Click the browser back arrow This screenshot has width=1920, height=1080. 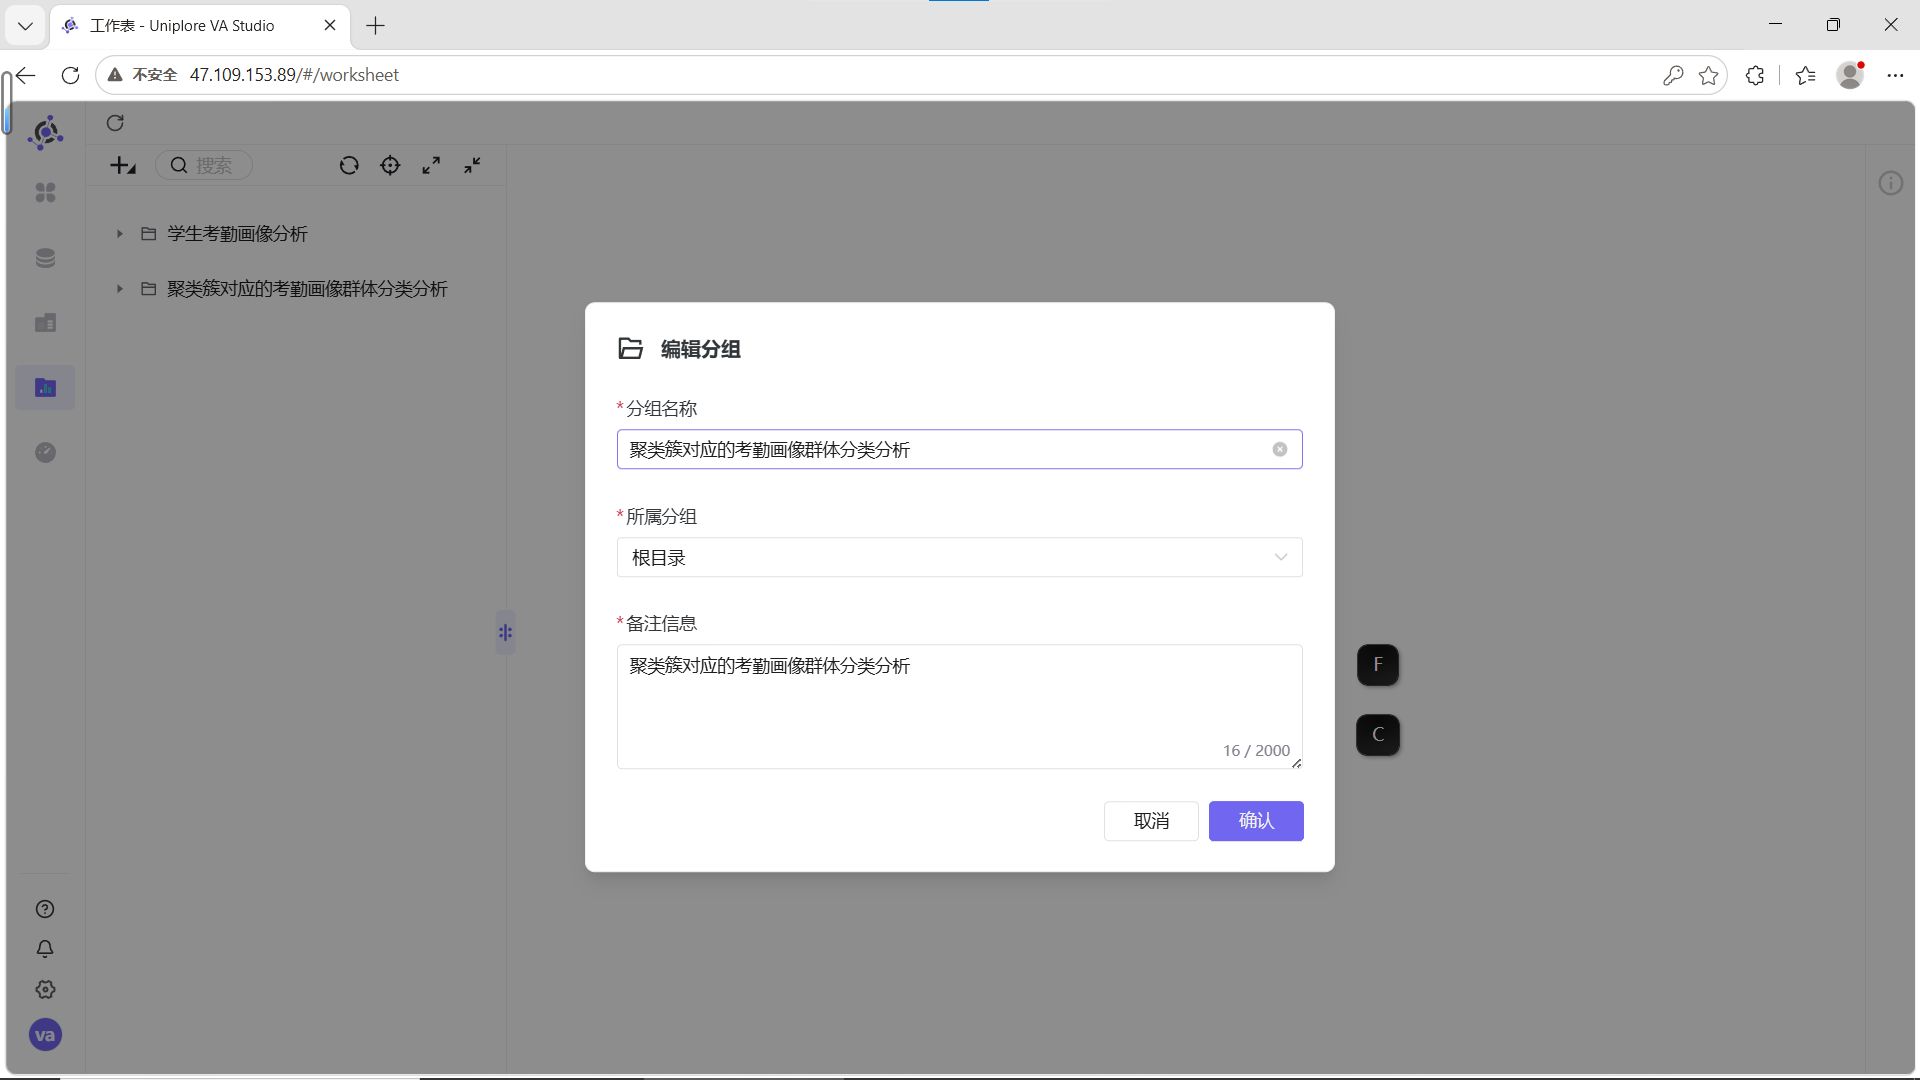click(x=25, y=75)
